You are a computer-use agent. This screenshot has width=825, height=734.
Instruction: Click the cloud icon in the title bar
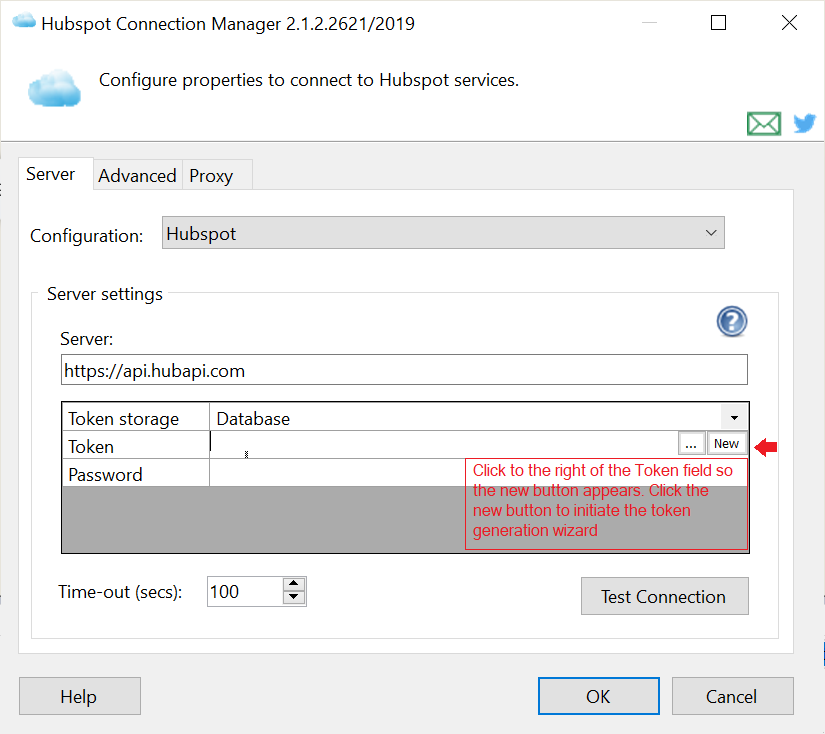pyautogui.click(x=24, y=22)
